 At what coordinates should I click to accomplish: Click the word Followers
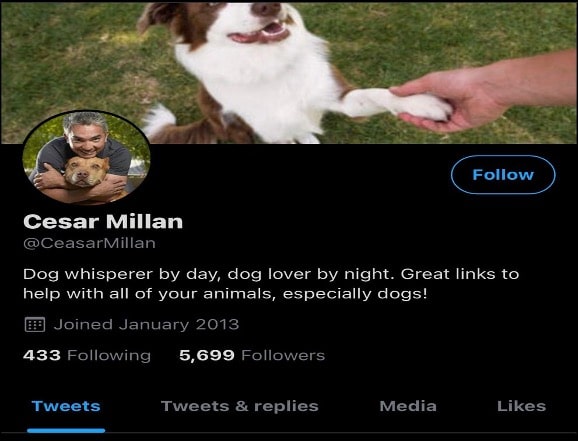tap(283, 355)
